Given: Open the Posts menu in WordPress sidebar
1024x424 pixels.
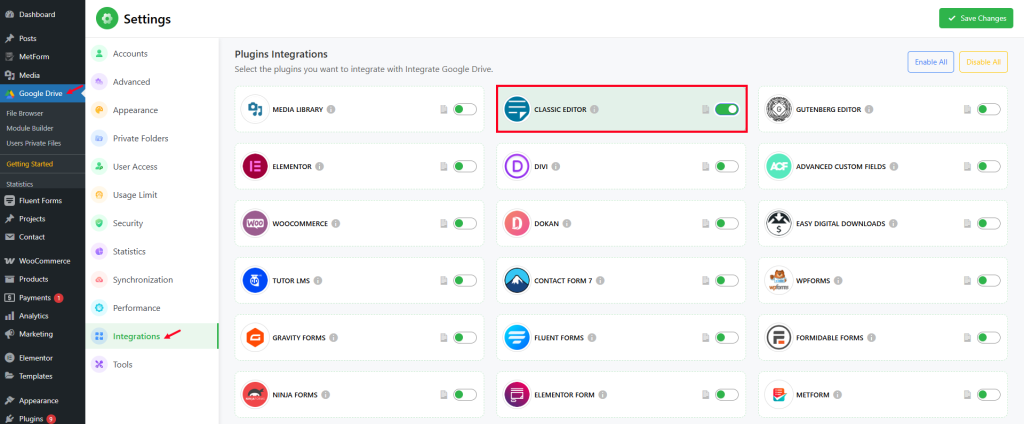Looking at the screenshot, I should point(42,39).
